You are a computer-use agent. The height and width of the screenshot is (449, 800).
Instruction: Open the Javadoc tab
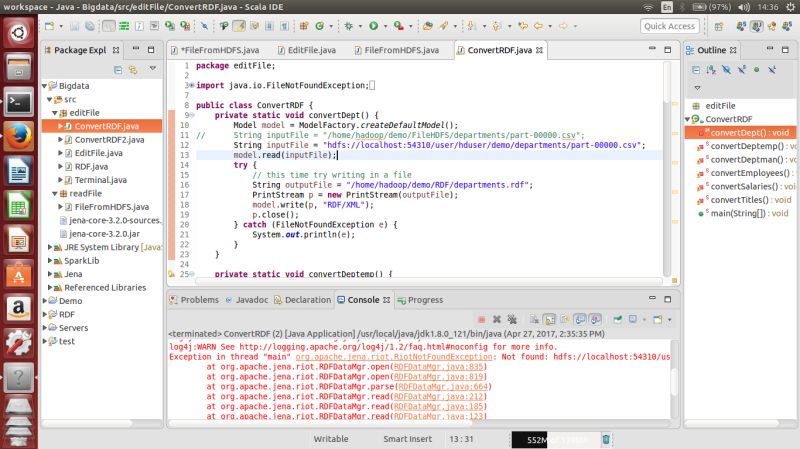click(246, 300)
